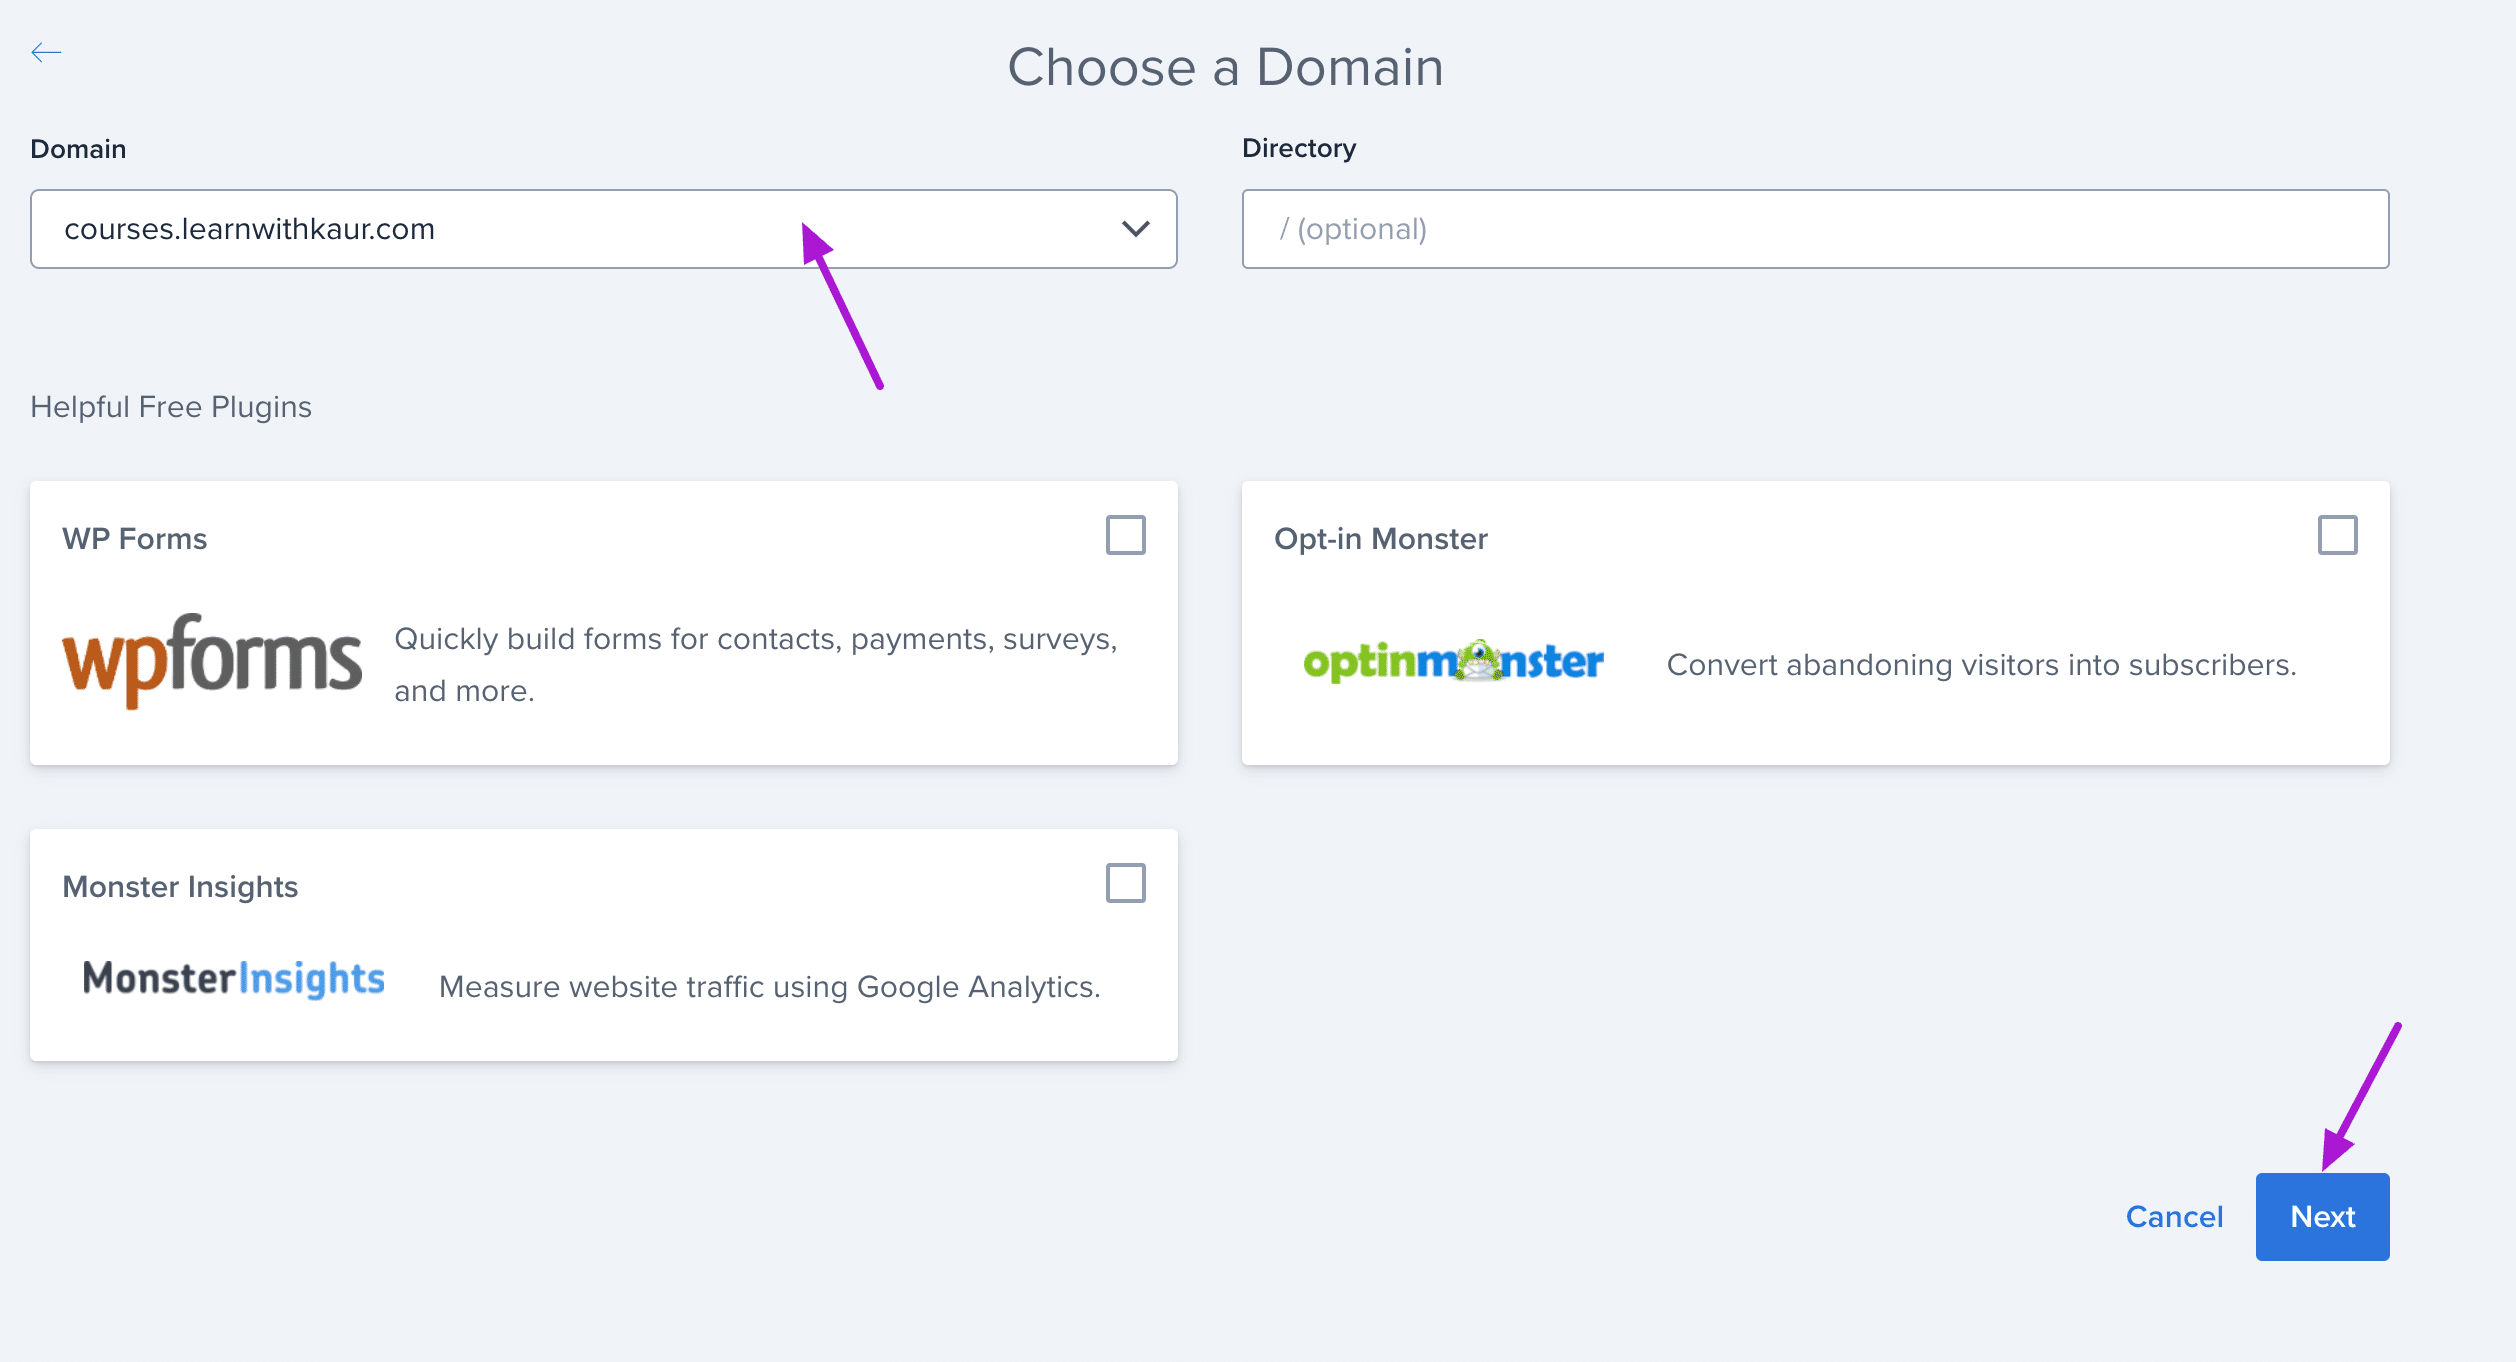Click the Next button
Image resolution: width=2516 pixels, height=1362 pixels.
click(x=2322, y=1216)
